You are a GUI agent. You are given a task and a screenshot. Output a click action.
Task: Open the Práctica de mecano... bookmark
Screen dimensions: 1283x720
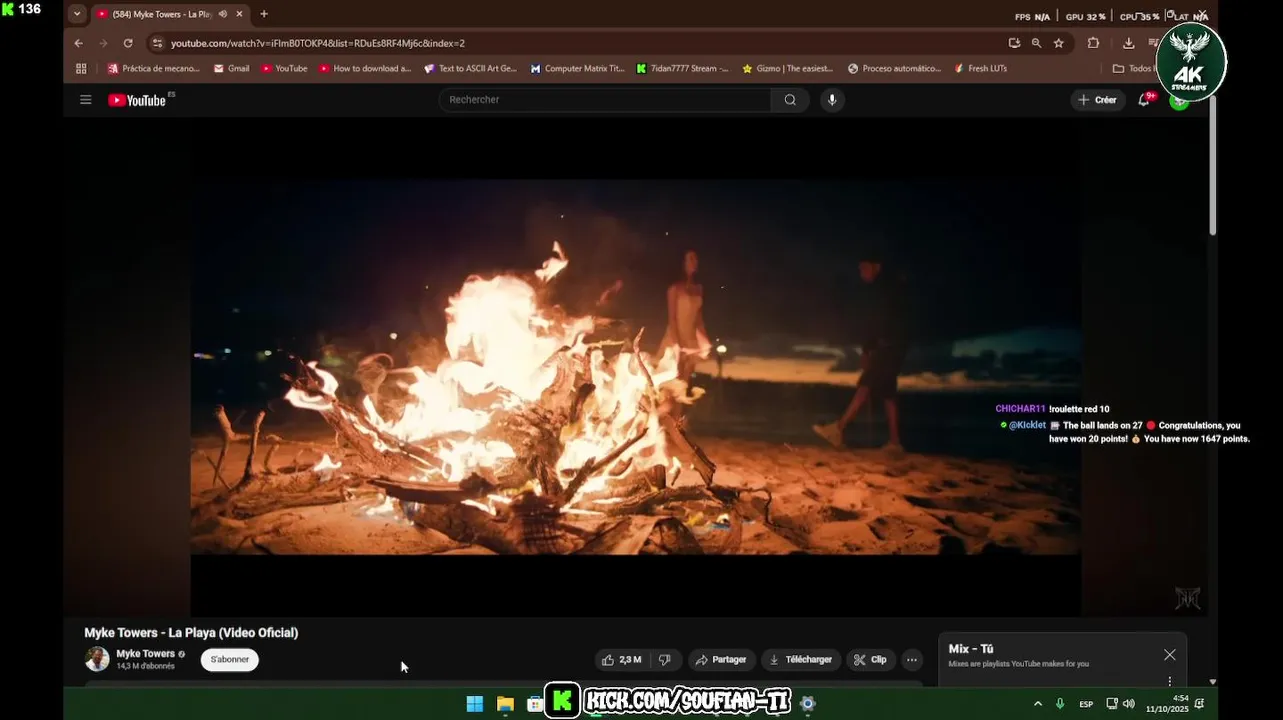point(154,69)
